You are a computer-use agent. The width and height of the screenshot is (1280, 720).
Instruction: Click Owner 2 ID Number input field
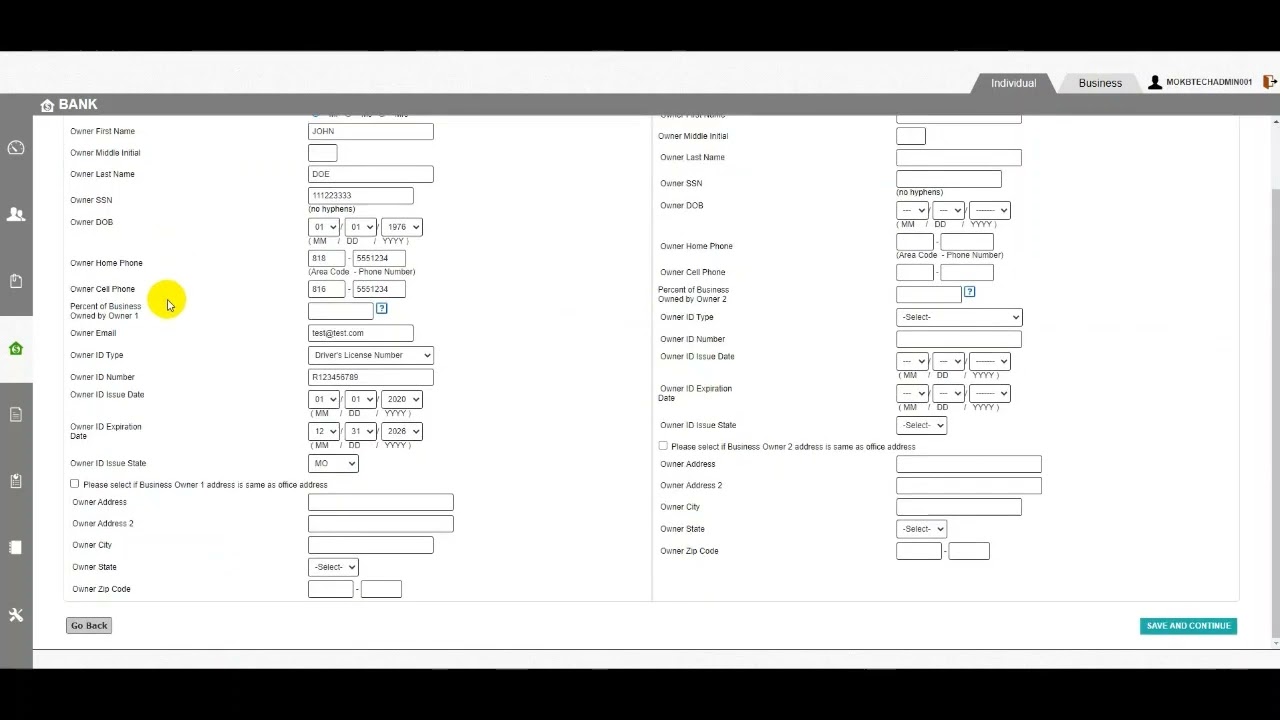click(x=959, y=339)
